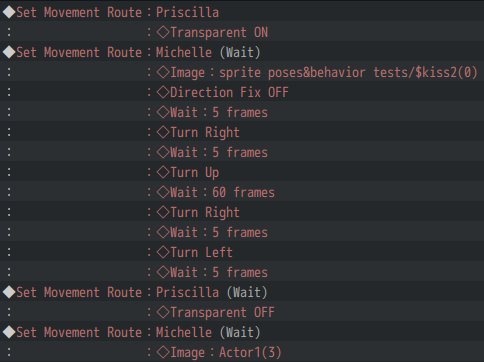Select the first Wait : 5 frames line

coord(242,112)
